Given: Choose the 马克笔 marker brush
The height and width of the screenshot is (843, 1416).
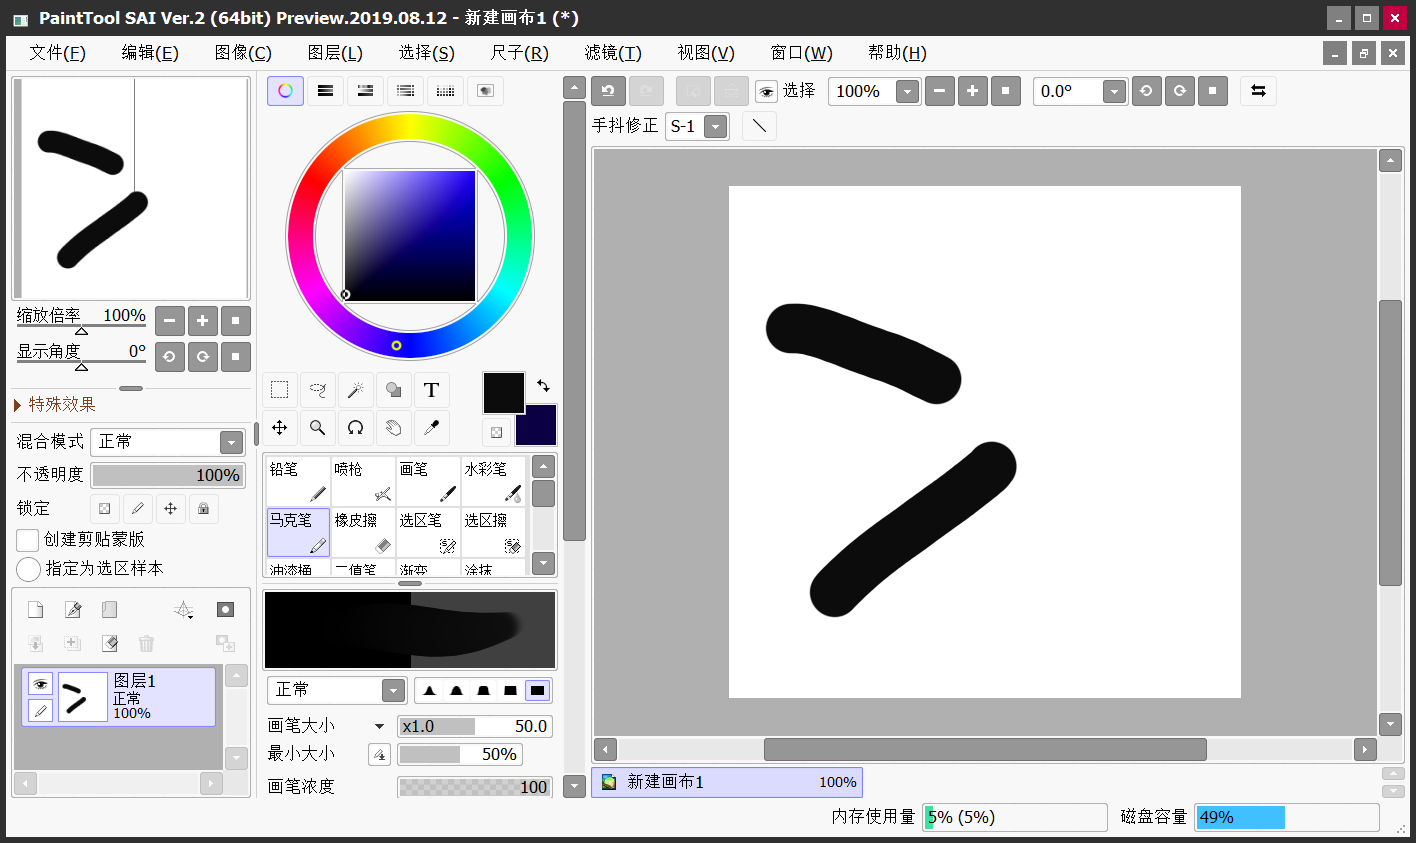Looking at the screenshot, I should pos(298,533).
